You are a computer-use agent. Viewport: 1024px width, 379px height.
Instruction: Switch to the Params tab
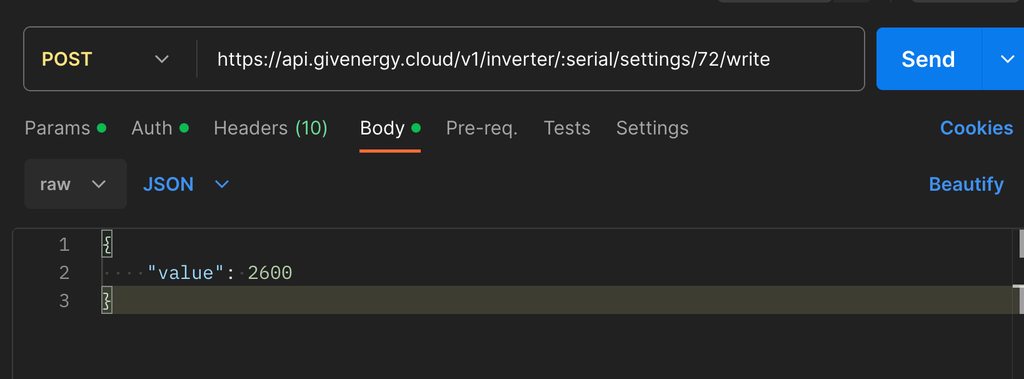click(65, 128)
